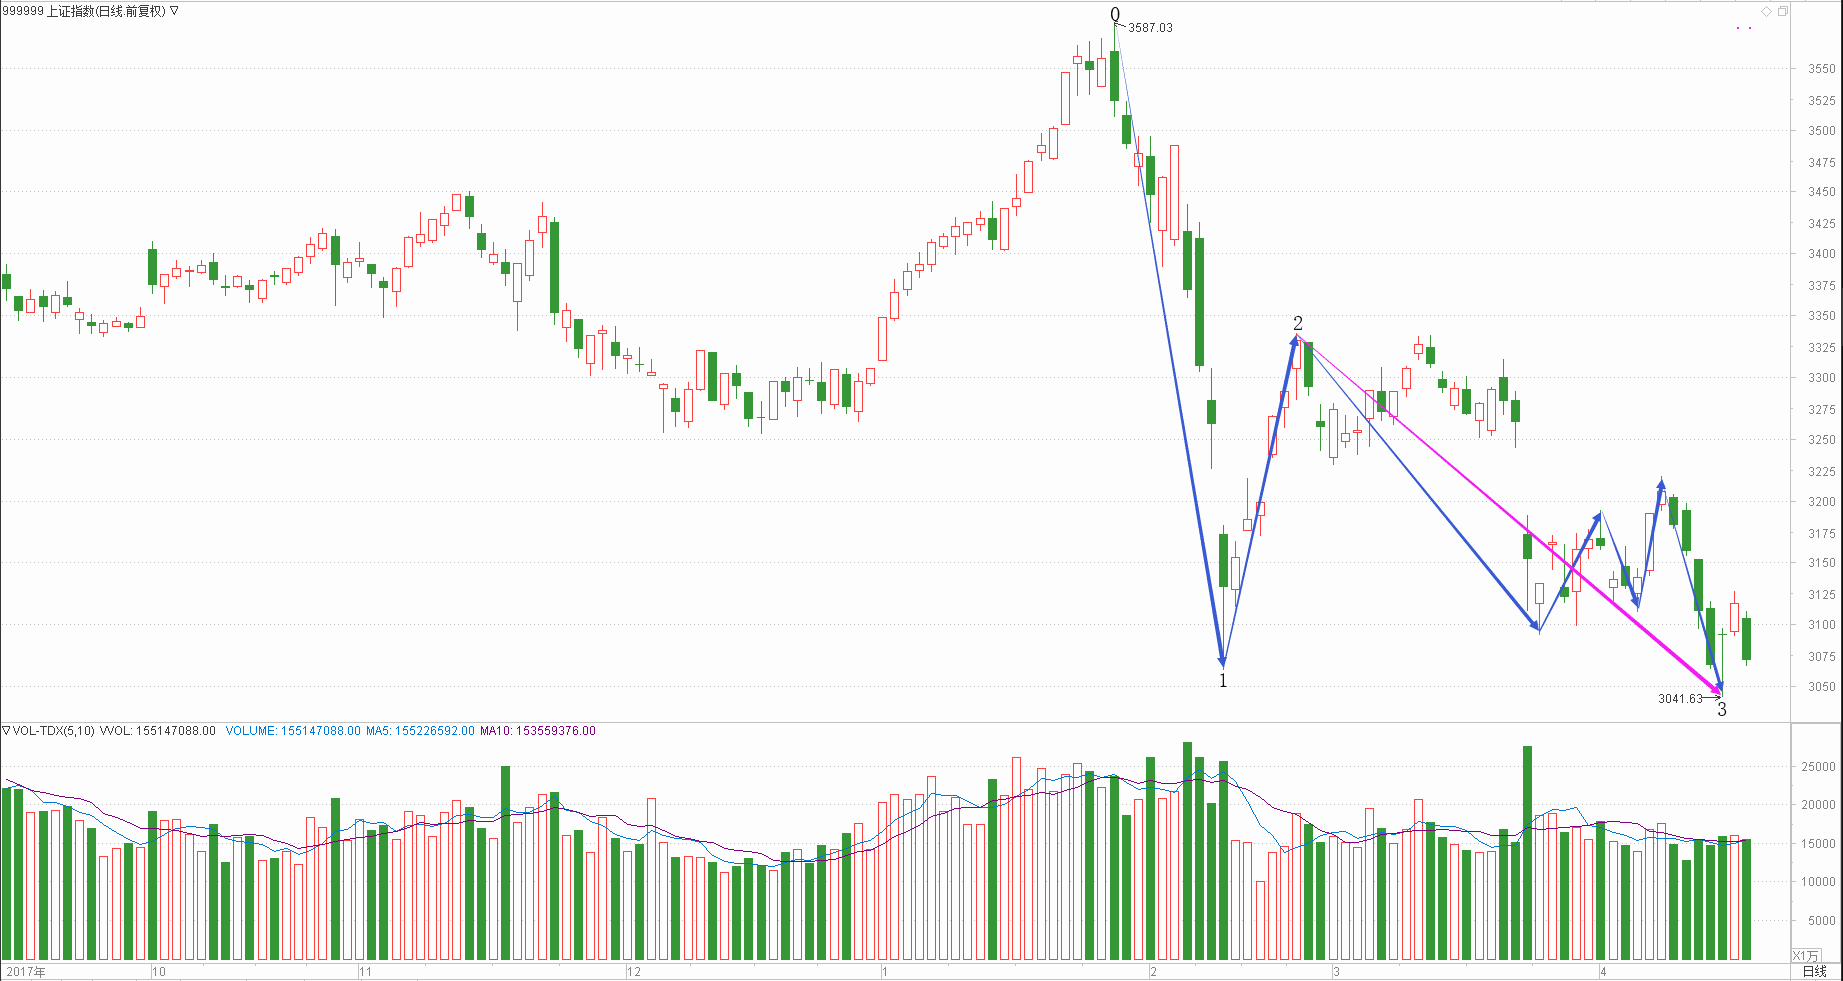
Task: Click the X1万 volume unit label
Action: click(1806, 956)
